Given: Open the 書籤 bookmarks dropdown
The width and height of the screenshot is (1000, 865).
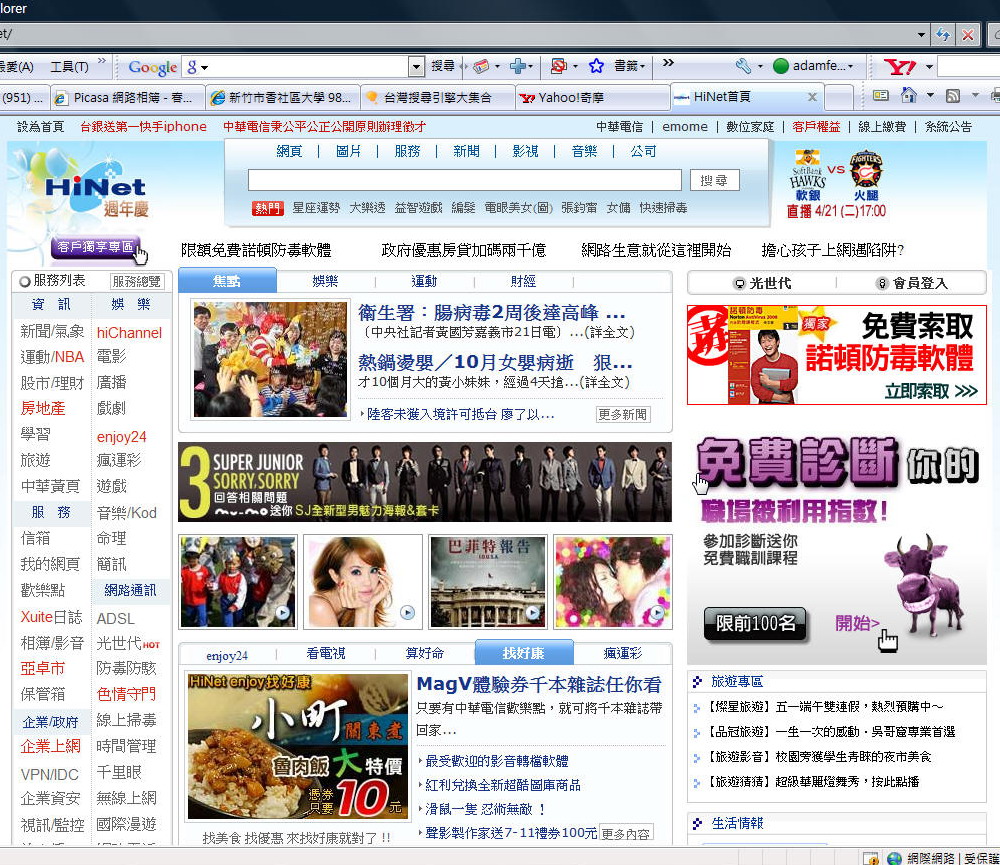Looking at the screenshot, I should point(629,66).
